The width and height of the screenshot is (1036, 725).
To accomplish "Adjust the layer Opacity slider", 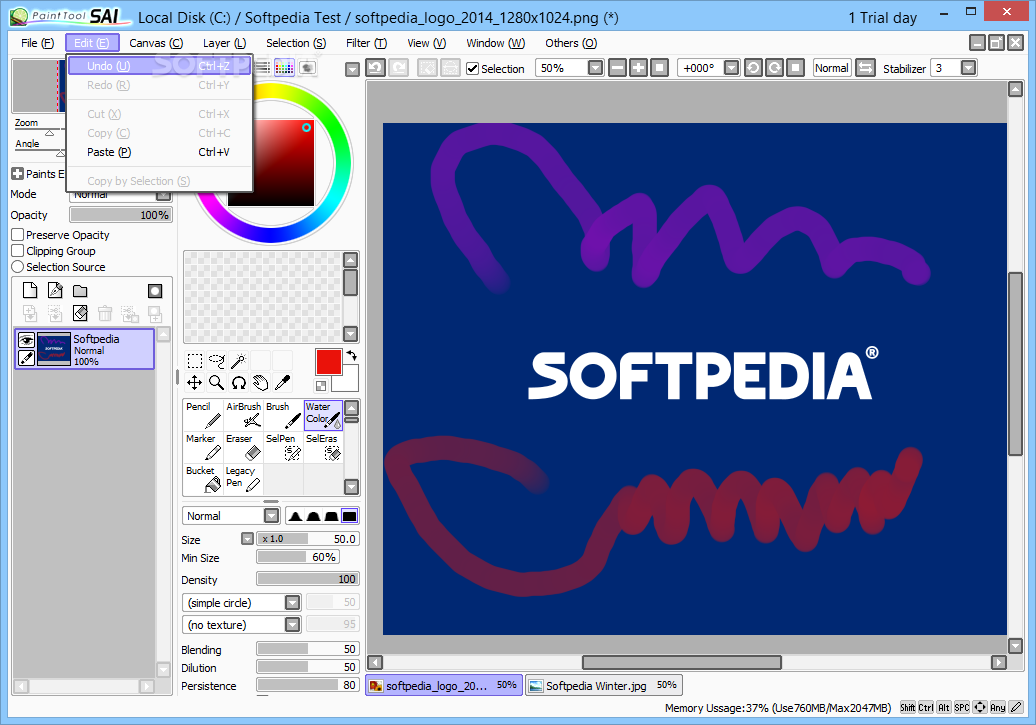I will point(121,215).
